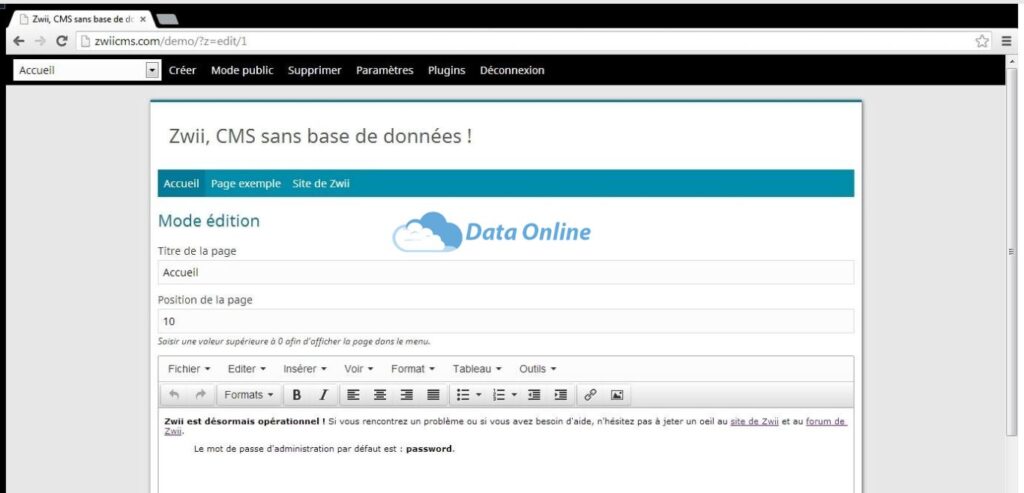Close the Zwii browser tab
The width and height of the screenshot is (1024, 493).
(143, 20)
